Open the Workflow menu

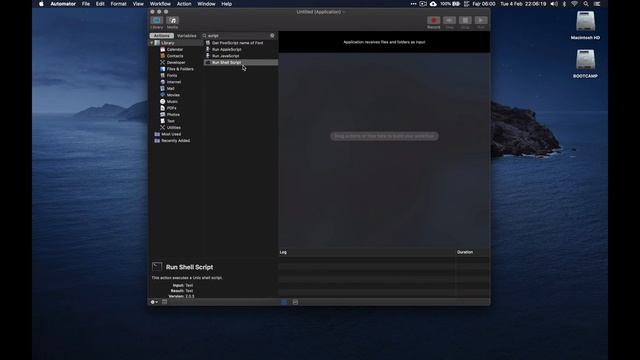click(x=160, y=4)
